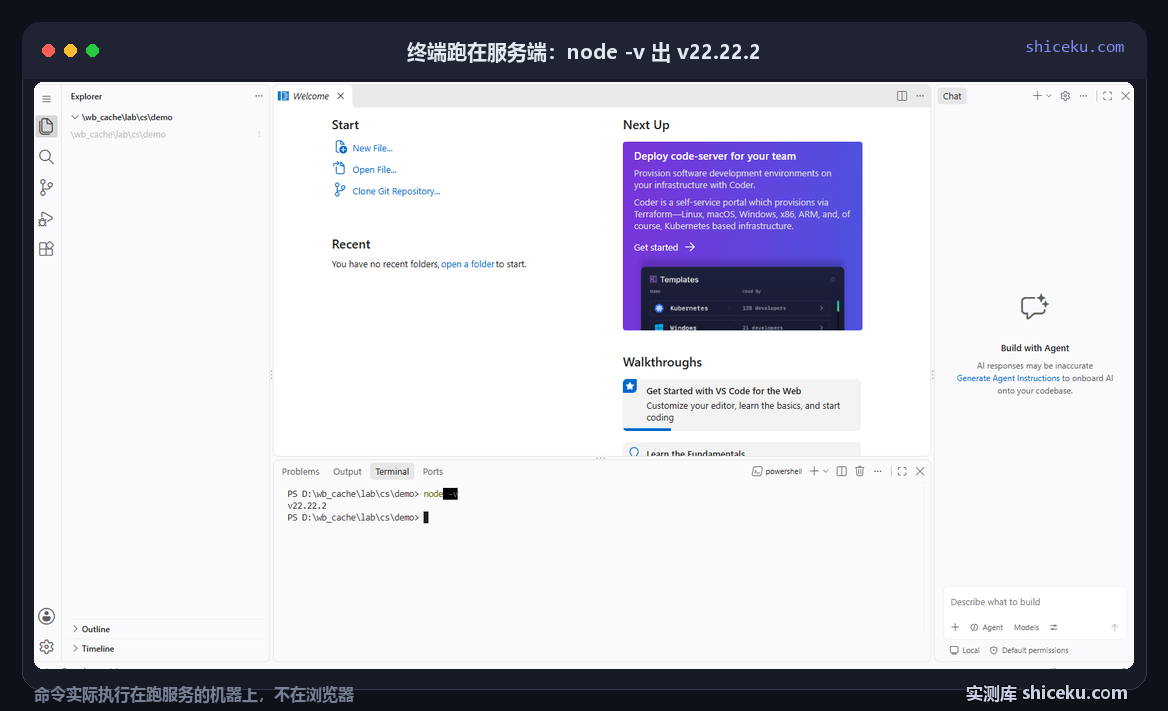Start a new chat session
This screenshot has width=1168, height=711.
[1036, 96]
